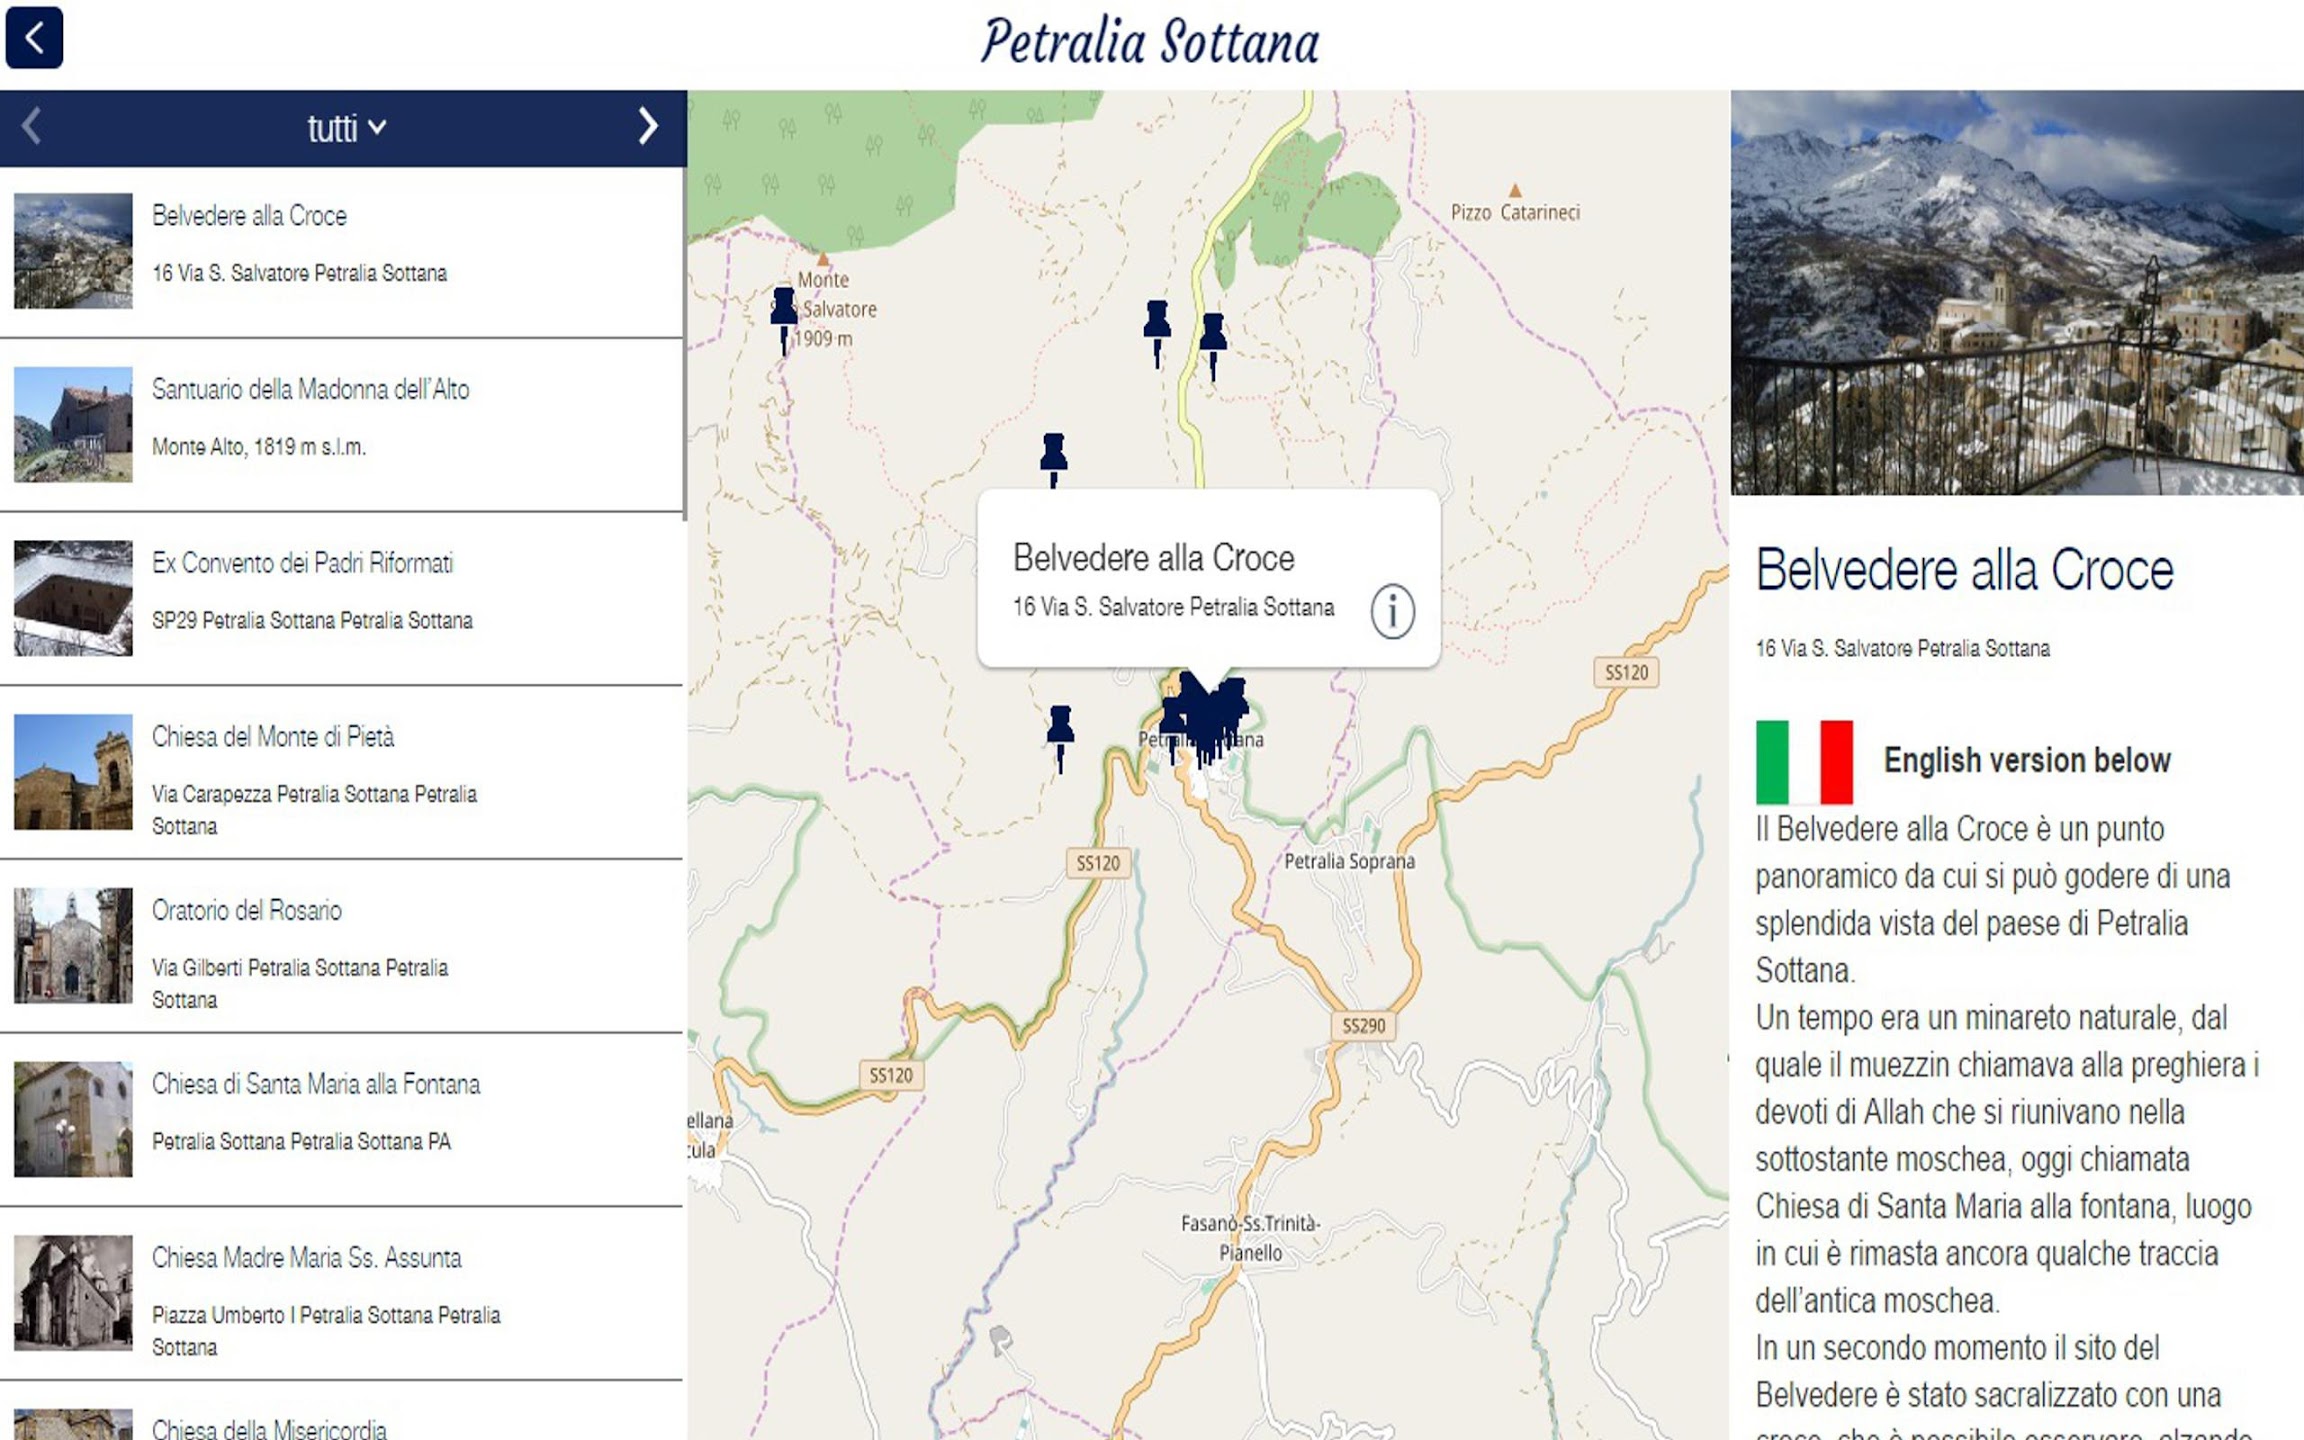The width and height of the screenshot is (2304, 1440).
Task: Click 'English version below' text
Action: pyautogui.click(x=2027, y=760)
